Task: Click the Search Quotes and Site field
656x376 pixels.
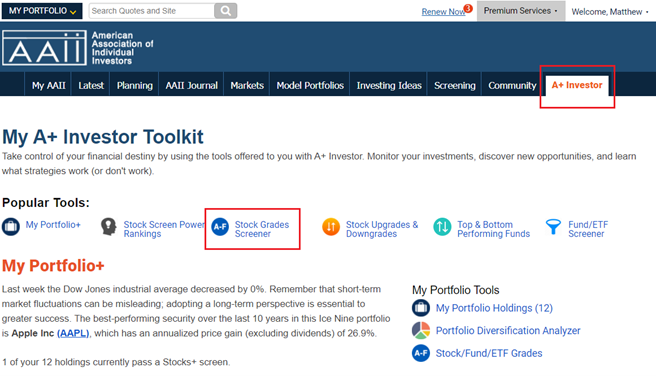Action: [x=152, y=11]
